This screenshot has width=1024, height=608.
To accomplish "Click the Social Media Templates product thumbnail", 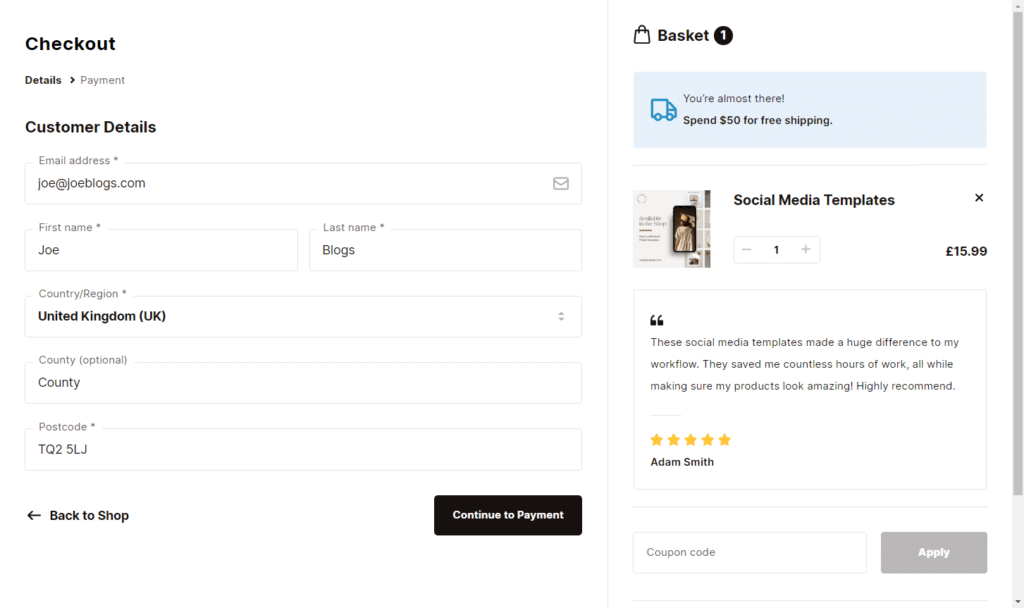I will coord(671,229).
